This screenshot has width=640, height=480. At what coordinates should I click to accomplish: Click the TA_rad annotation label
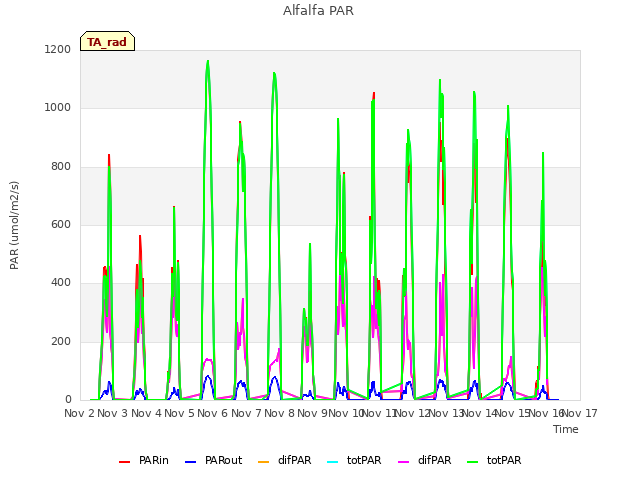point(107,42)
